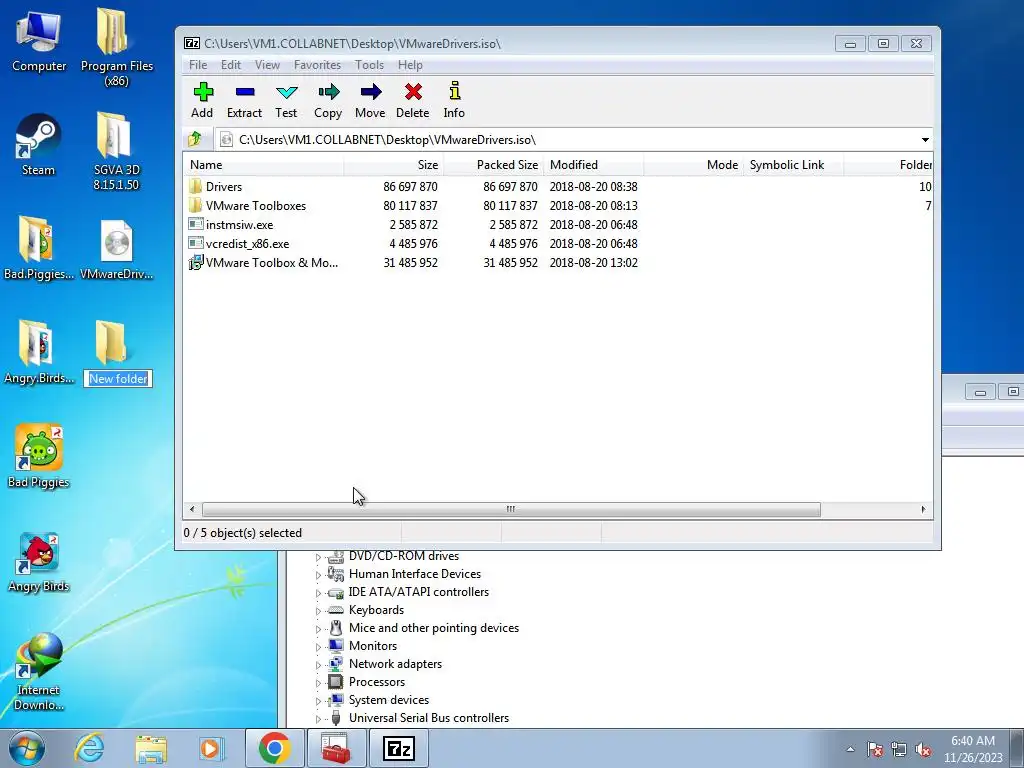Image resolution: width=1024 pixels, height=768 pixels.
Task: Click the horizontal scrollbar thumb
Action: point(511,509)
